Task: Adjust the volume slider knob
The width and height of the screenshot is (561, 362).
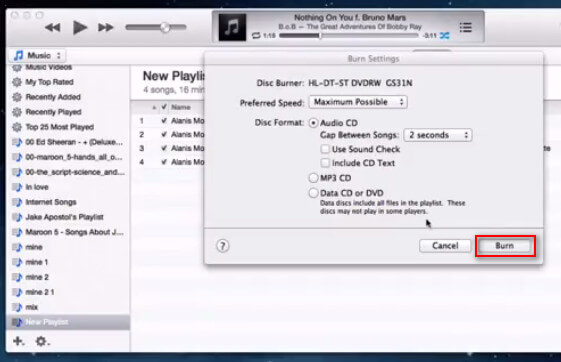Action: (165, 27)
